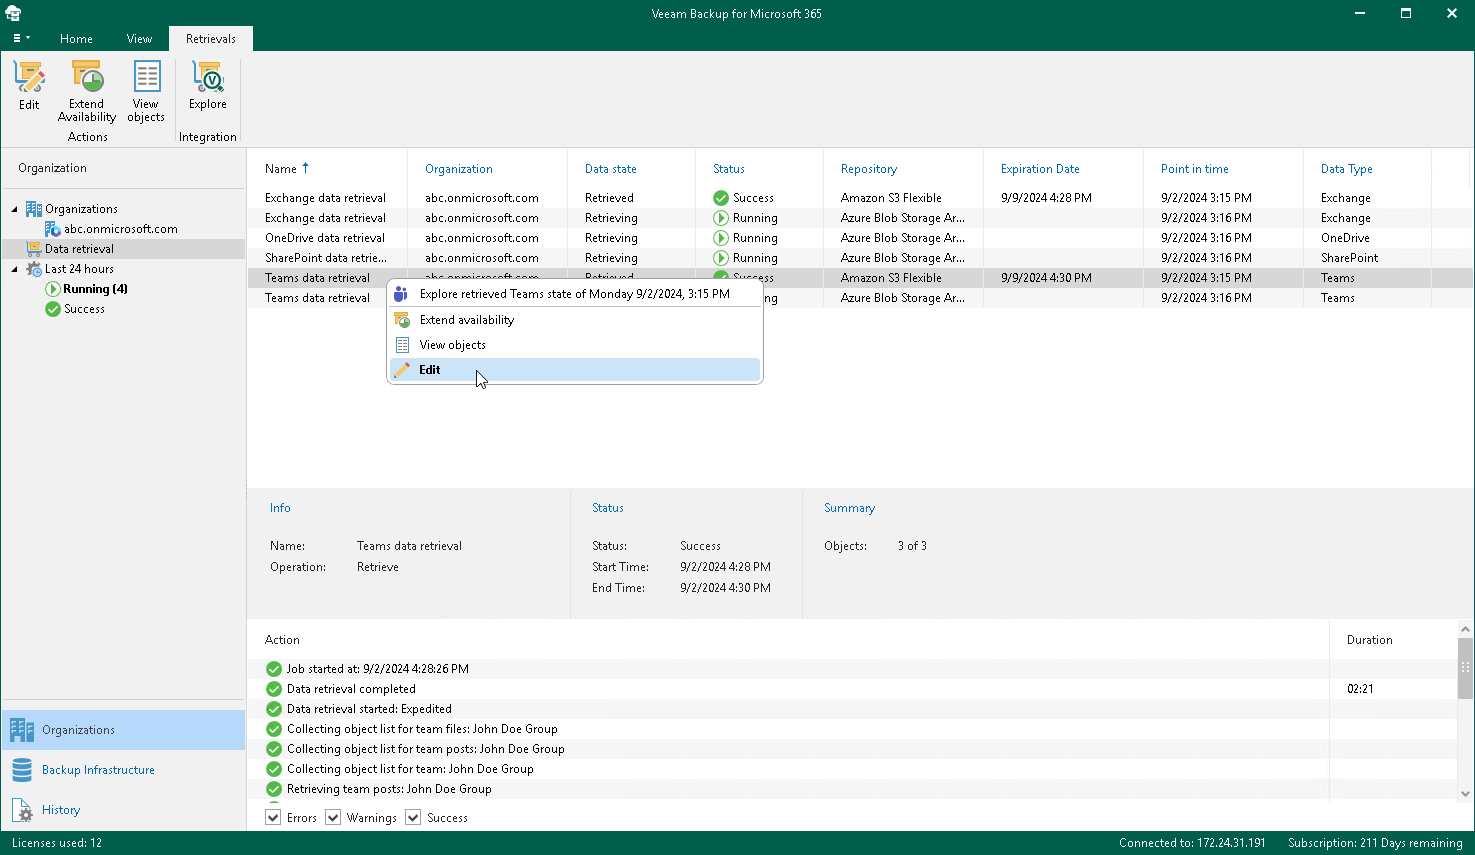This screenshot has width=1475, height=855.
Task: Open the History navigation pane
Action: point(123,810)
